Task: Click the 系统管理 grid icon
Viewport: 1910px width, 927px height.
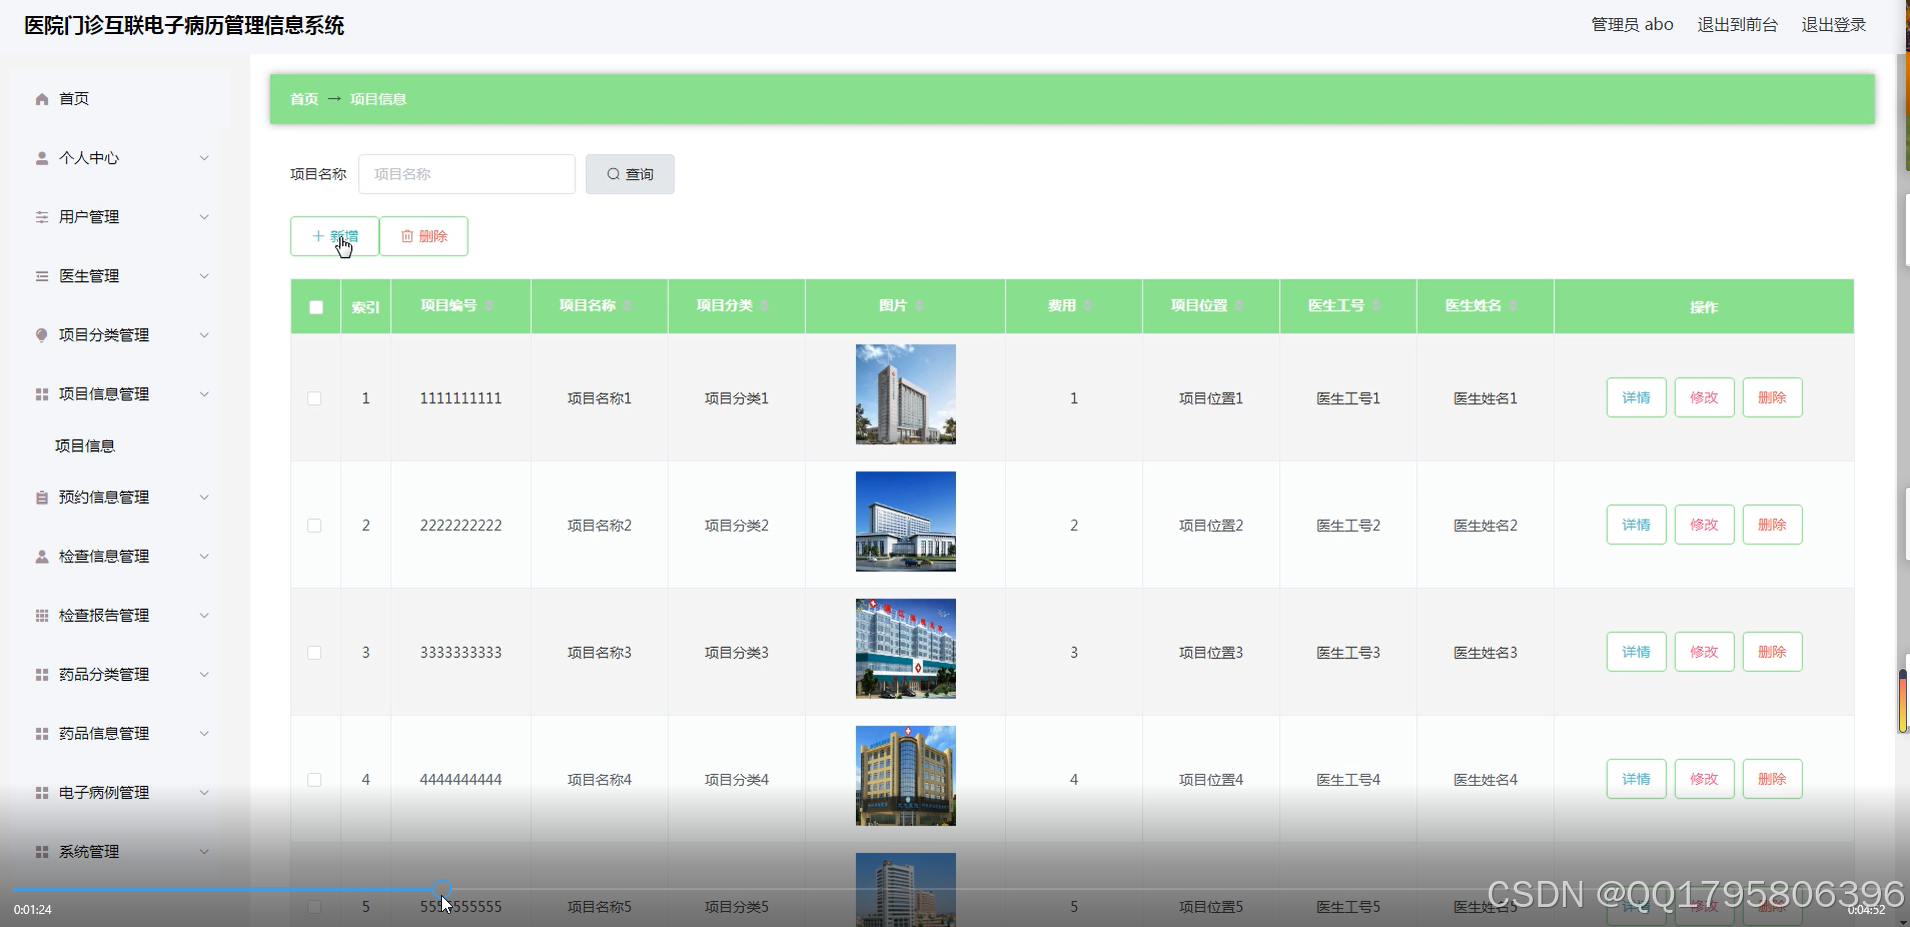Action: (42, 851)
